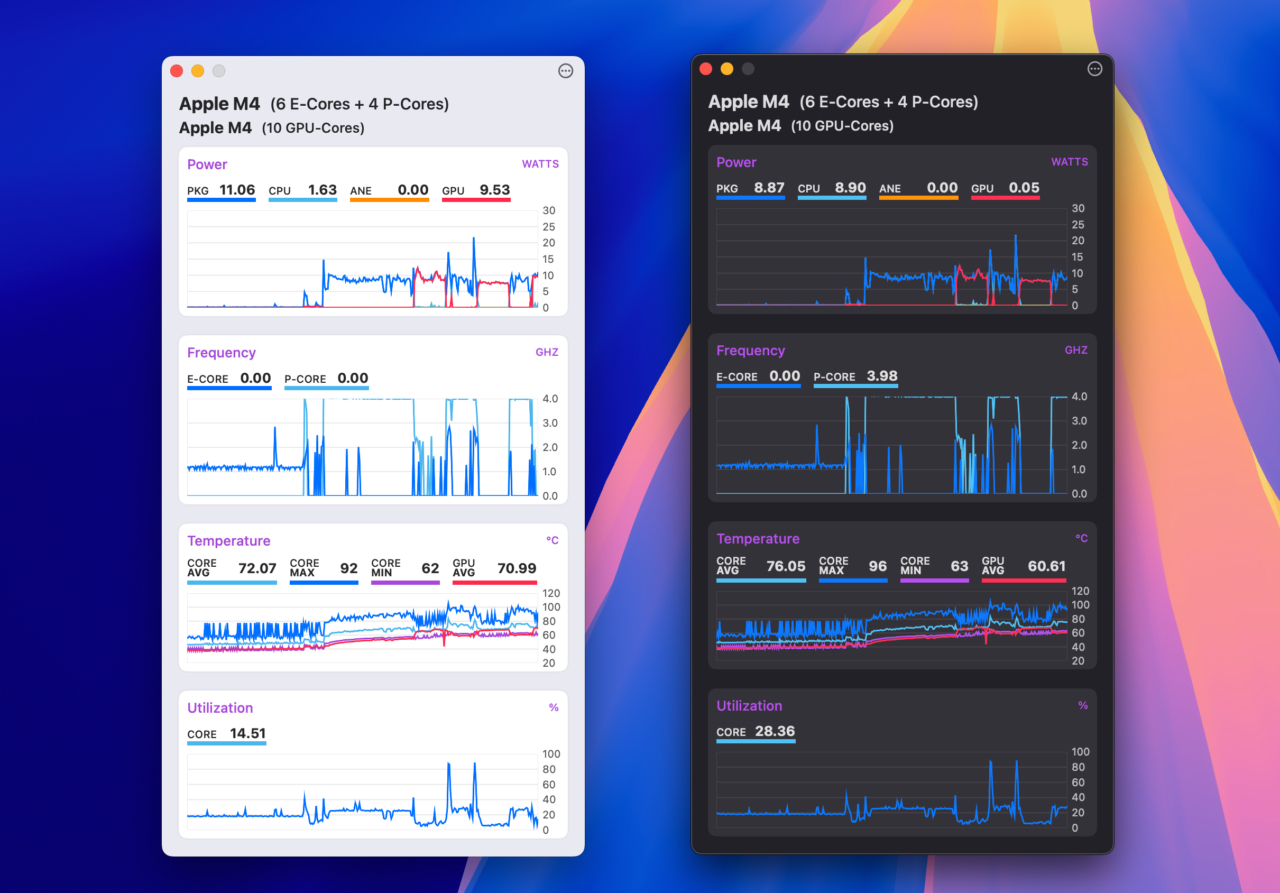This screenshot has width=1280, height=893.
Task: Click the Power graph in dark window
Action: click(891, 257)
